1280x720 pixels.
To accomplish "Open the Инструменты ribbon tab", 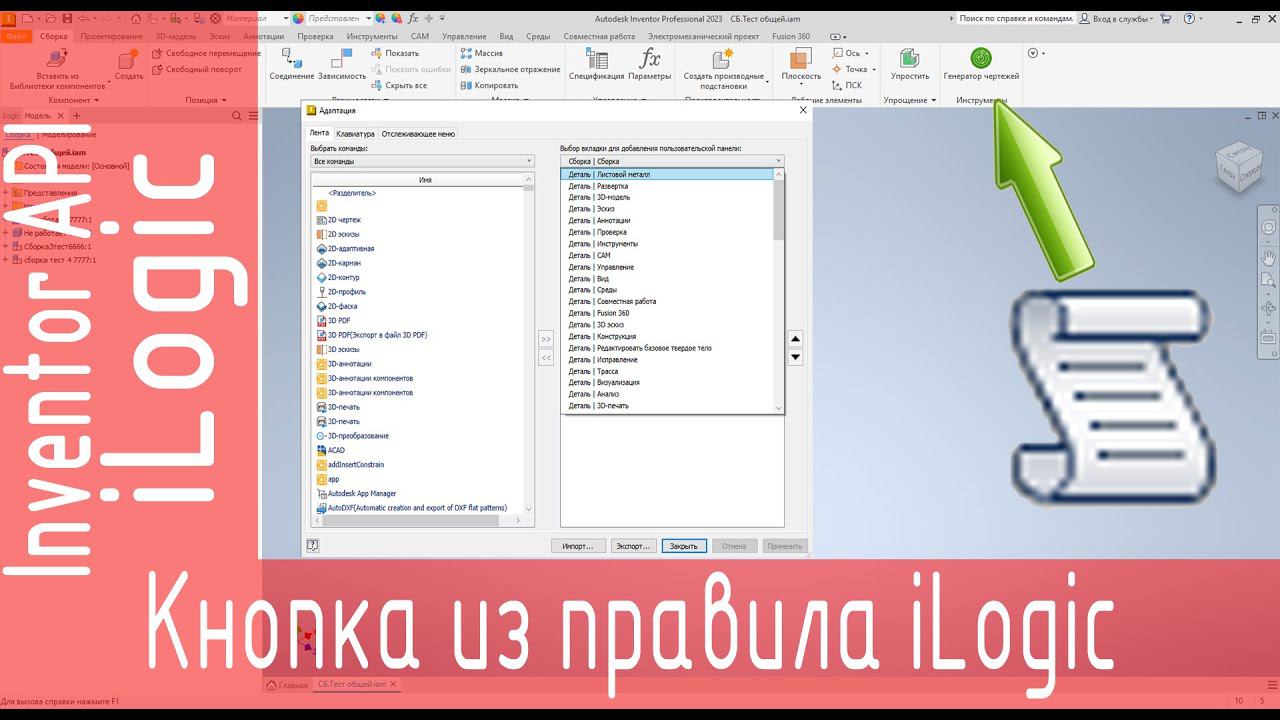I will pyautogui.click(x=372, y=36).
